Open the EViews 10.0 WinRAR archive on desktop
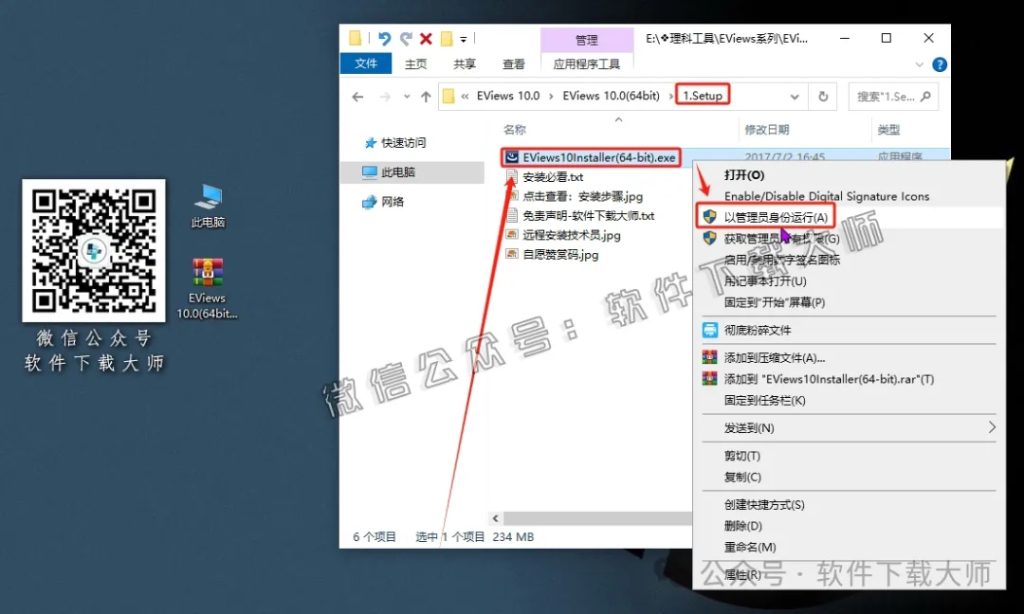The image size is (1024, 614). click(210, 273)
